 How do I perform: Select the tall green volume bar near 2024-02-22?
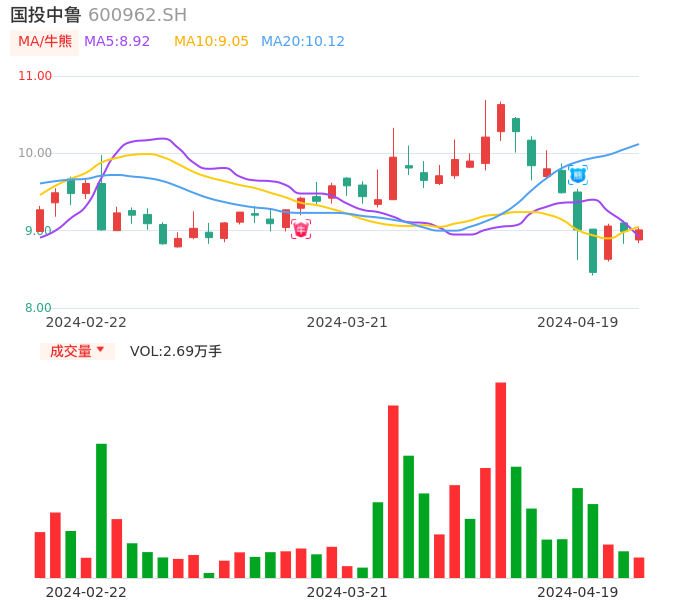101,510
